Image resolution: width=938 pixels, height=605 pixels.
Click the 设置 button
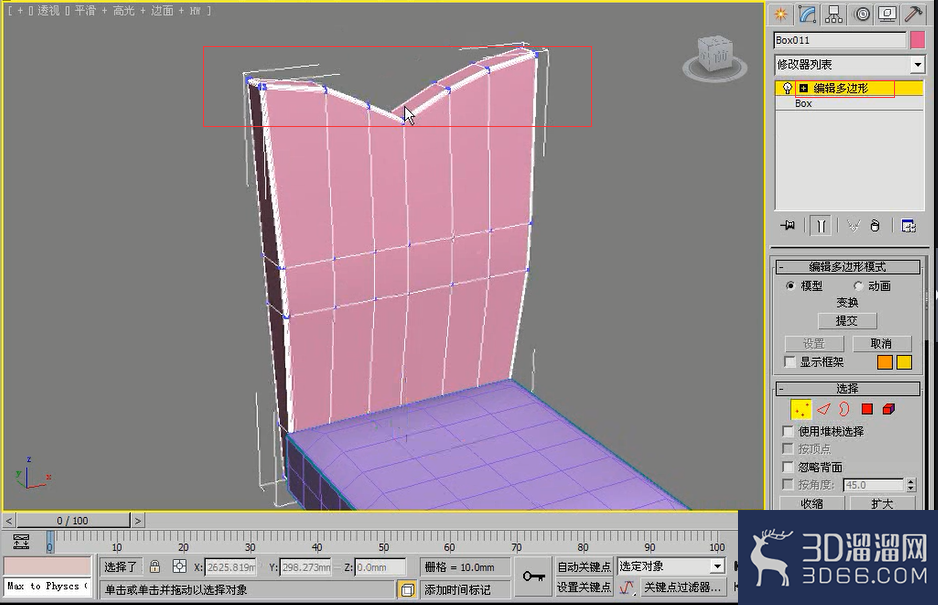814,344
